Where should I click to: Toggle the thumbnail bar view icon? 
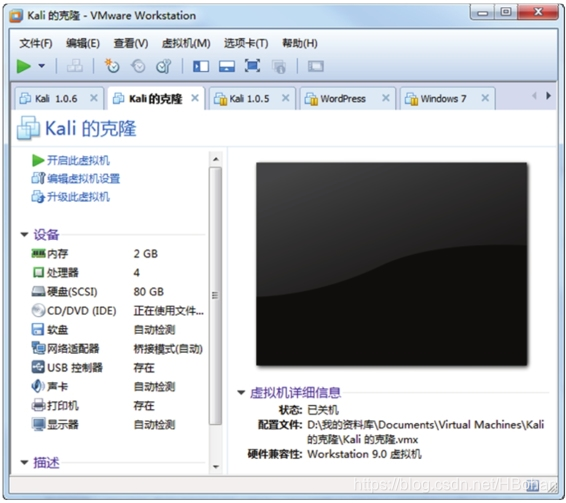[x=227, y=66]
